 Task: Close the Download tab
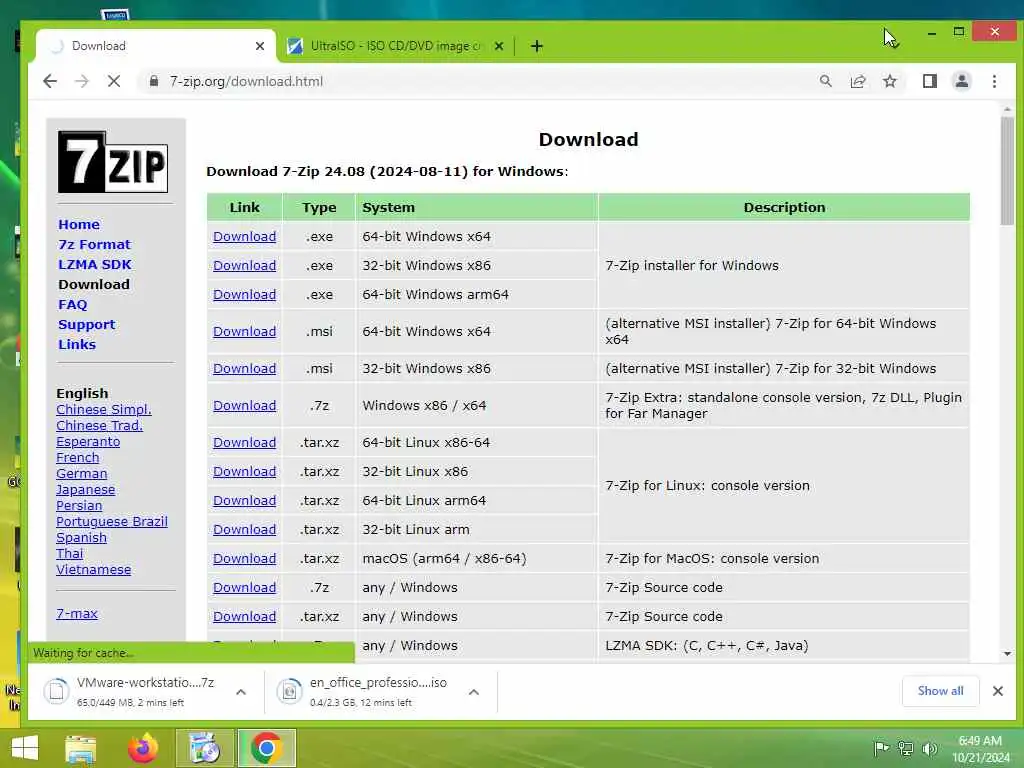pyautogui.click(x=260, y=46)
